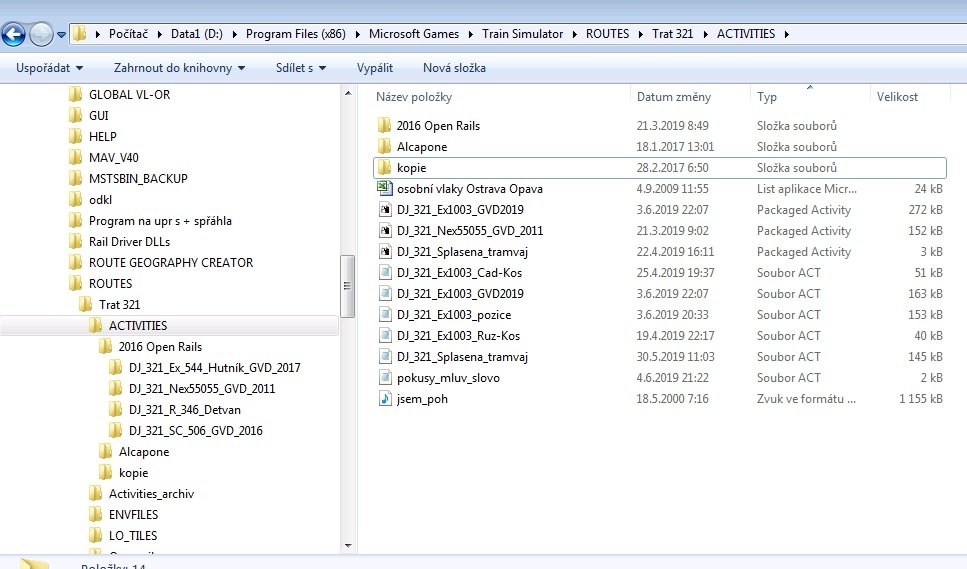Sort by the Datum změny column header

(x=674, y=97)
